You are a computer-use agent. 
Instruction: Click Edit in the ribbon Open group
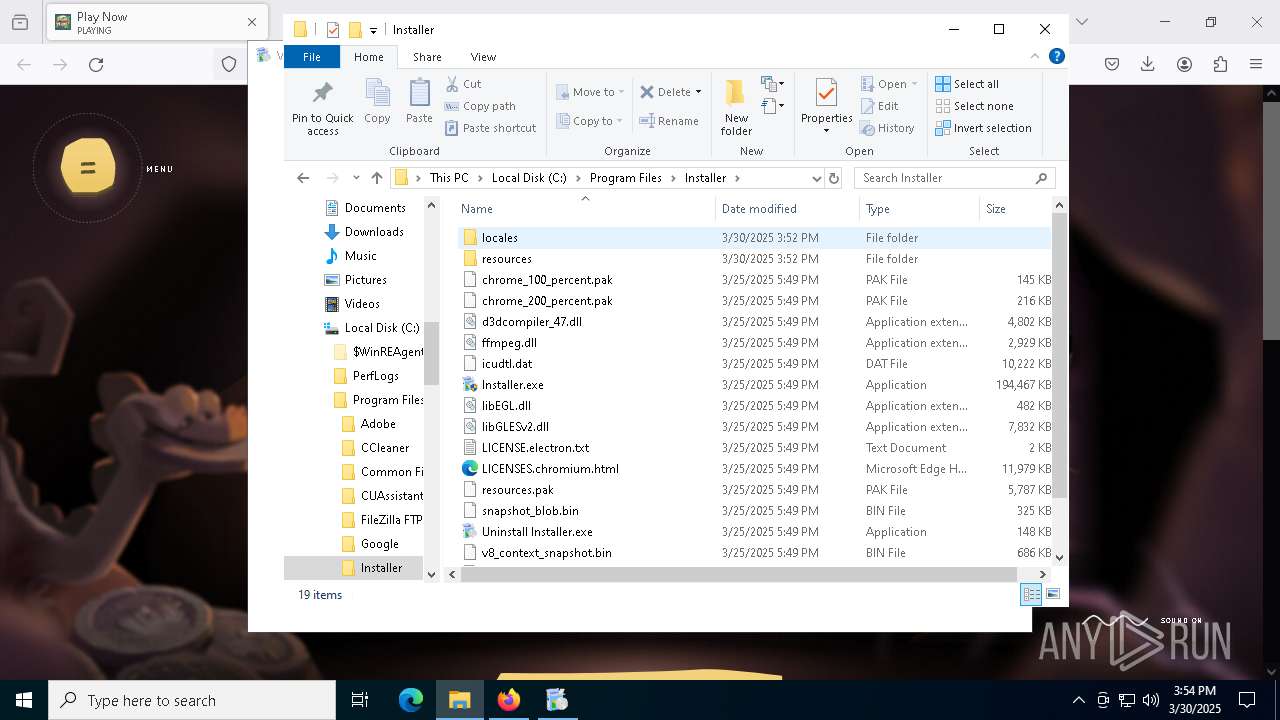pos(879,106)
